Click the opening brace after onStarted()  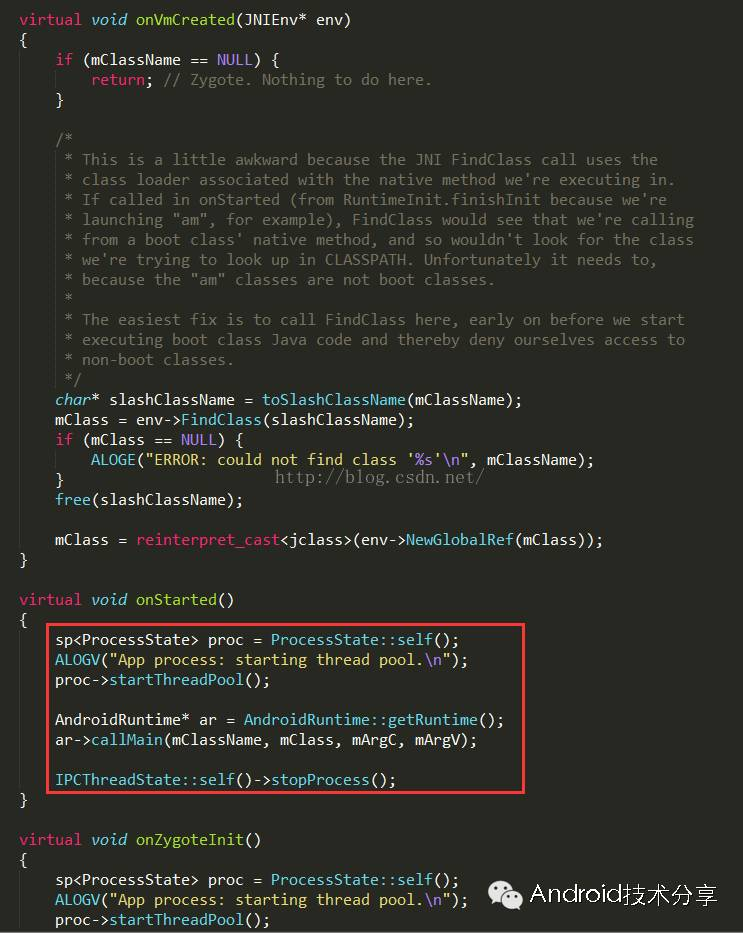pyautogui.click(x=23, y=620)
